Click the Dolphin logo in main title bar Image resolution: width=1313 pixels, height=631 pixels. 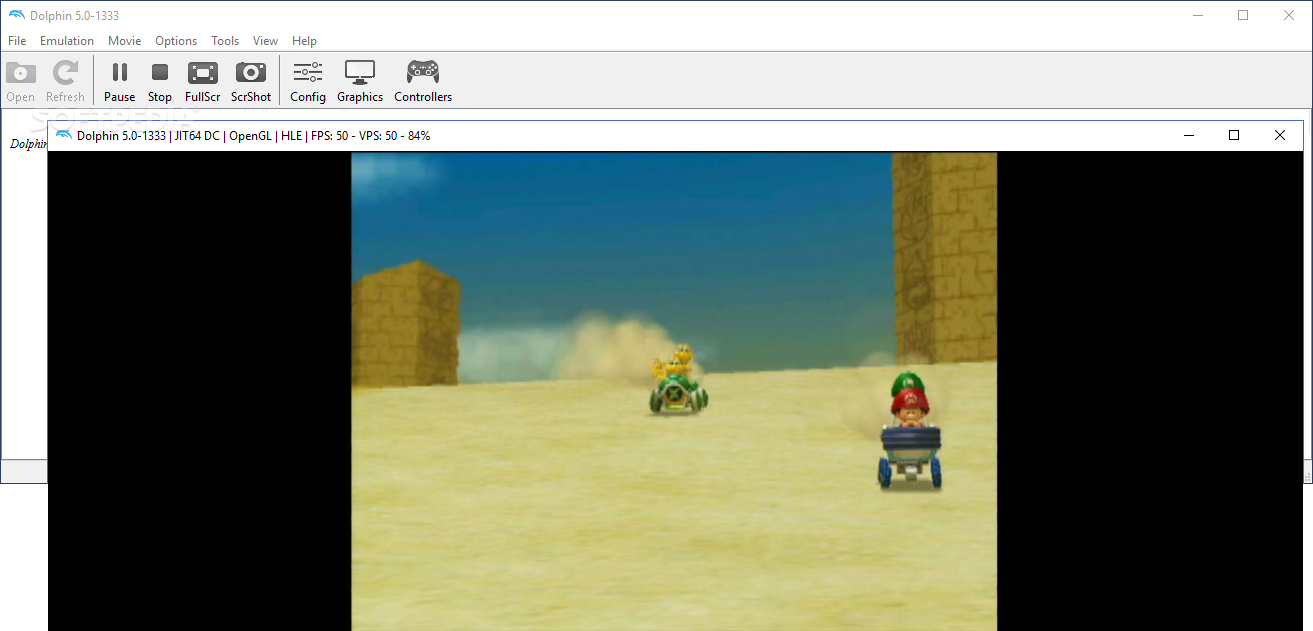coord(16,15)
